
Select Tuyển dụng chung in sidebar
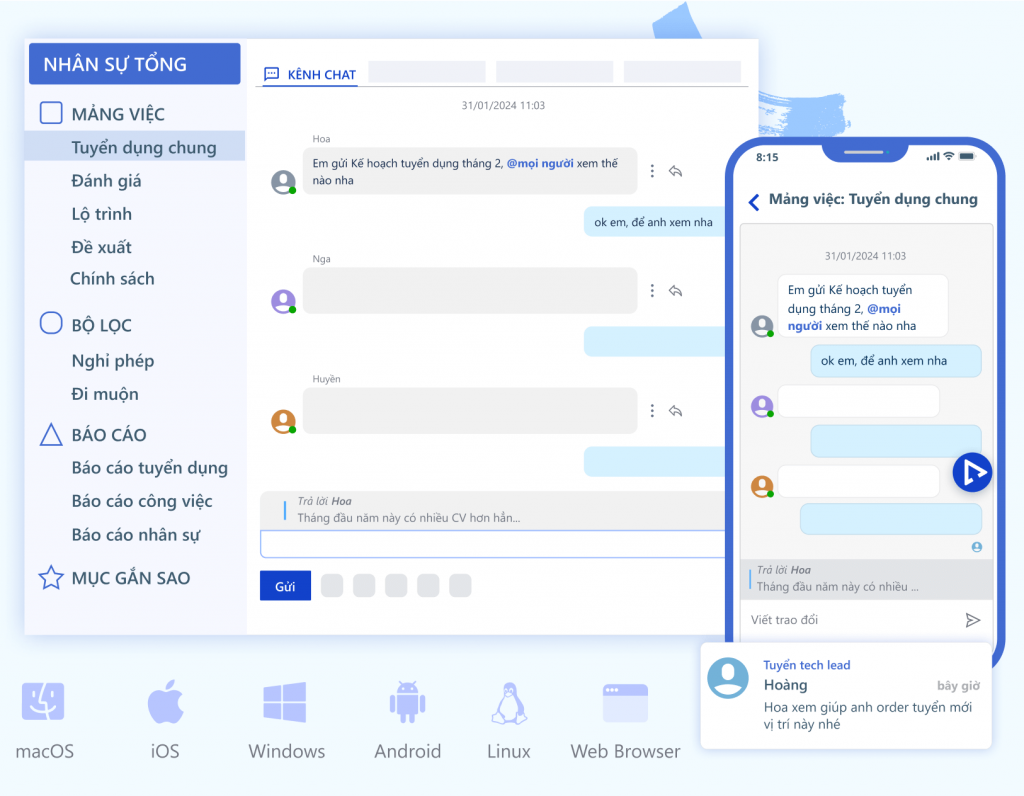143,148
